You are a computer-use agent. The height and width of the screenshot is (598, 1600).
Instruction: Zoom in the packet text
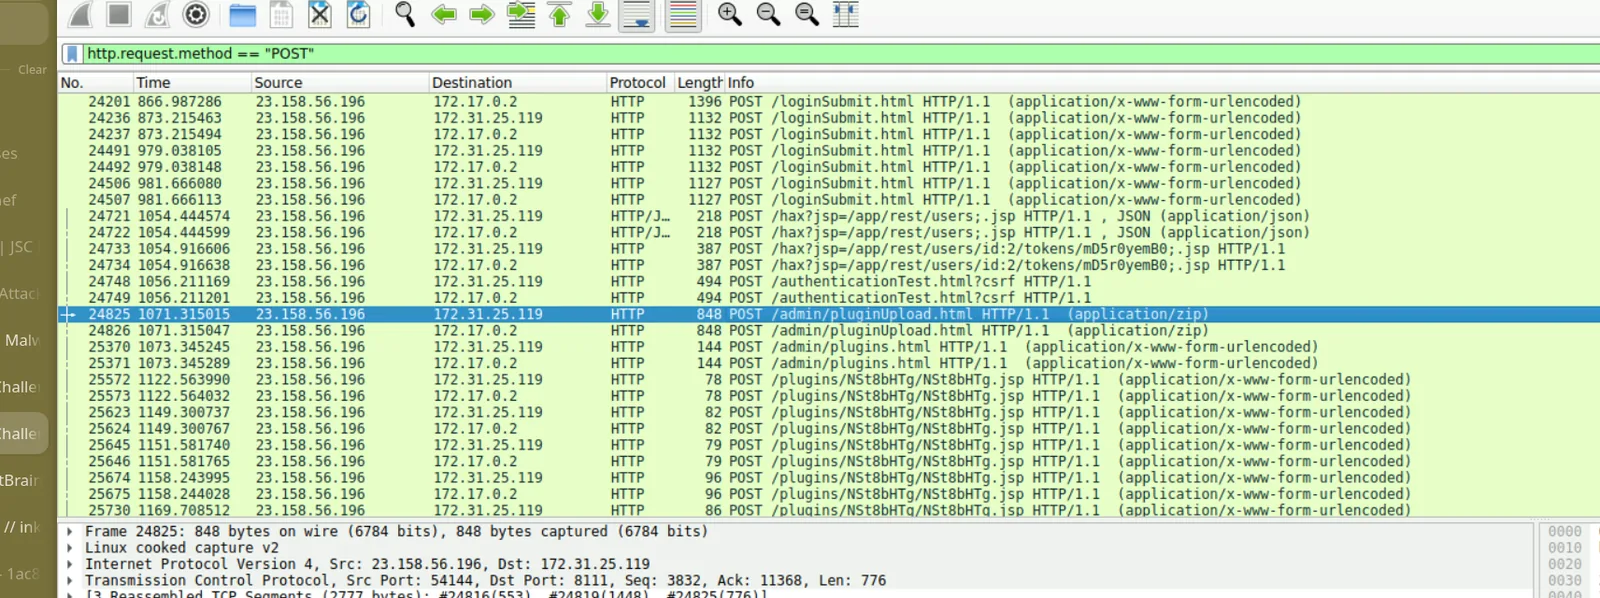pos(730,14)
